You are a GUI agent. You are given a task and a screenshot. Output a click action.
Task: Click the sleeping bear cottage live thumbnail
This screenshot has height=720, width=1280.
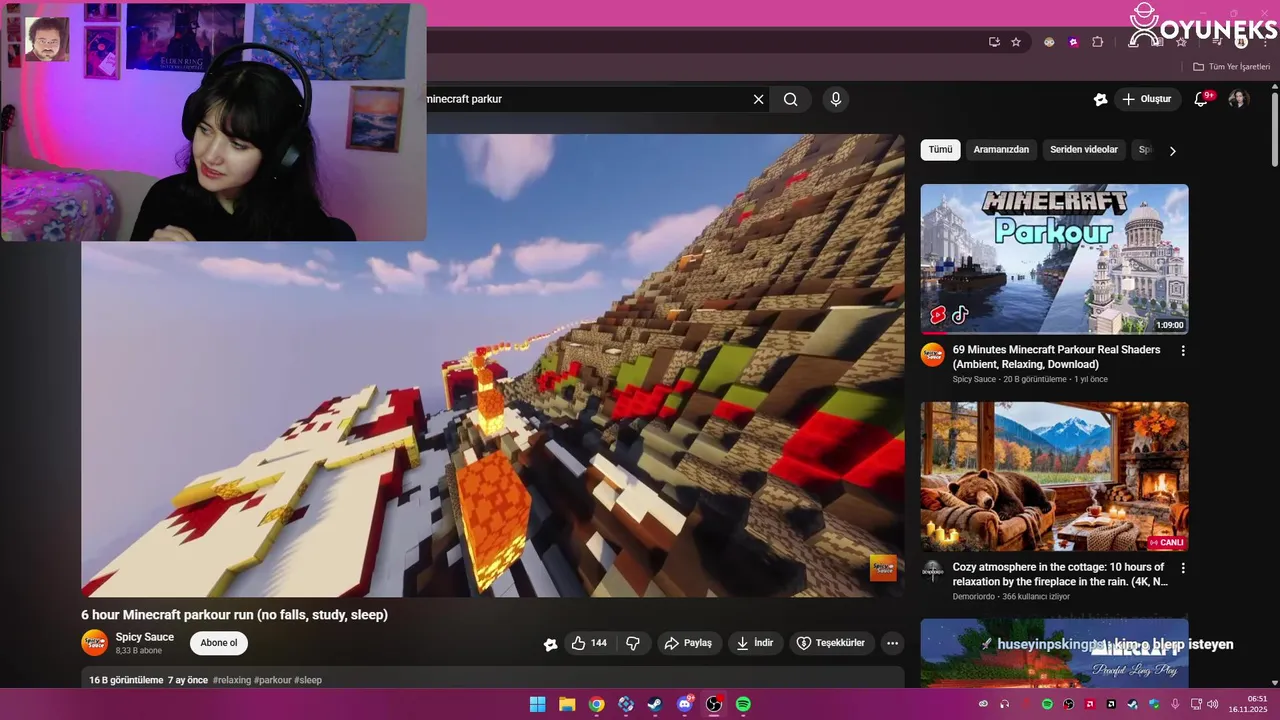(x=1055, y=476)
